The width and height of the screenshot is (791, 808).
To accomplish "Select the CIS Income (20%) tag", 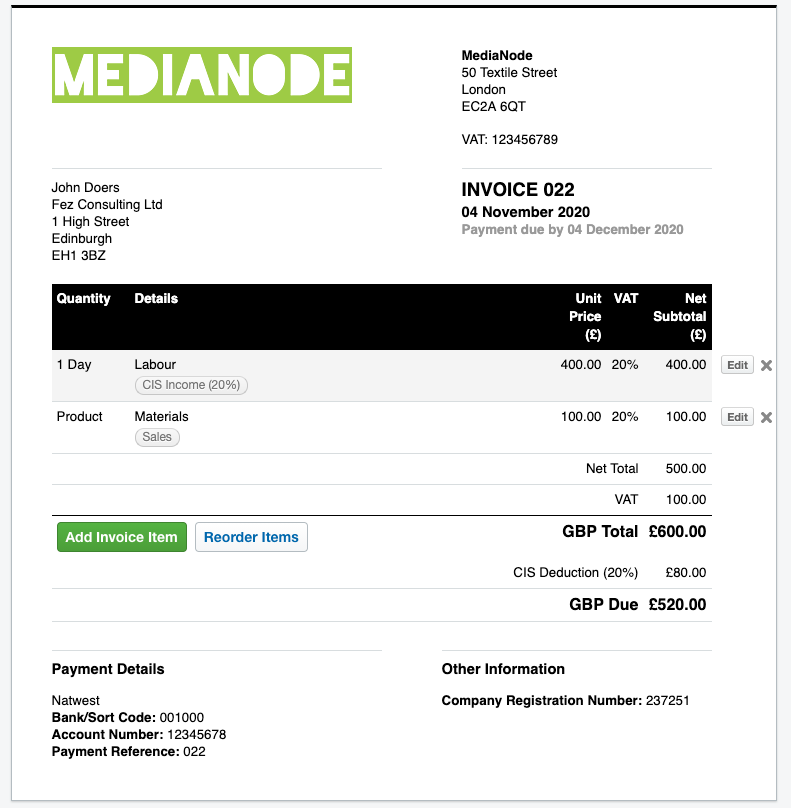I will tap(192, 385).
